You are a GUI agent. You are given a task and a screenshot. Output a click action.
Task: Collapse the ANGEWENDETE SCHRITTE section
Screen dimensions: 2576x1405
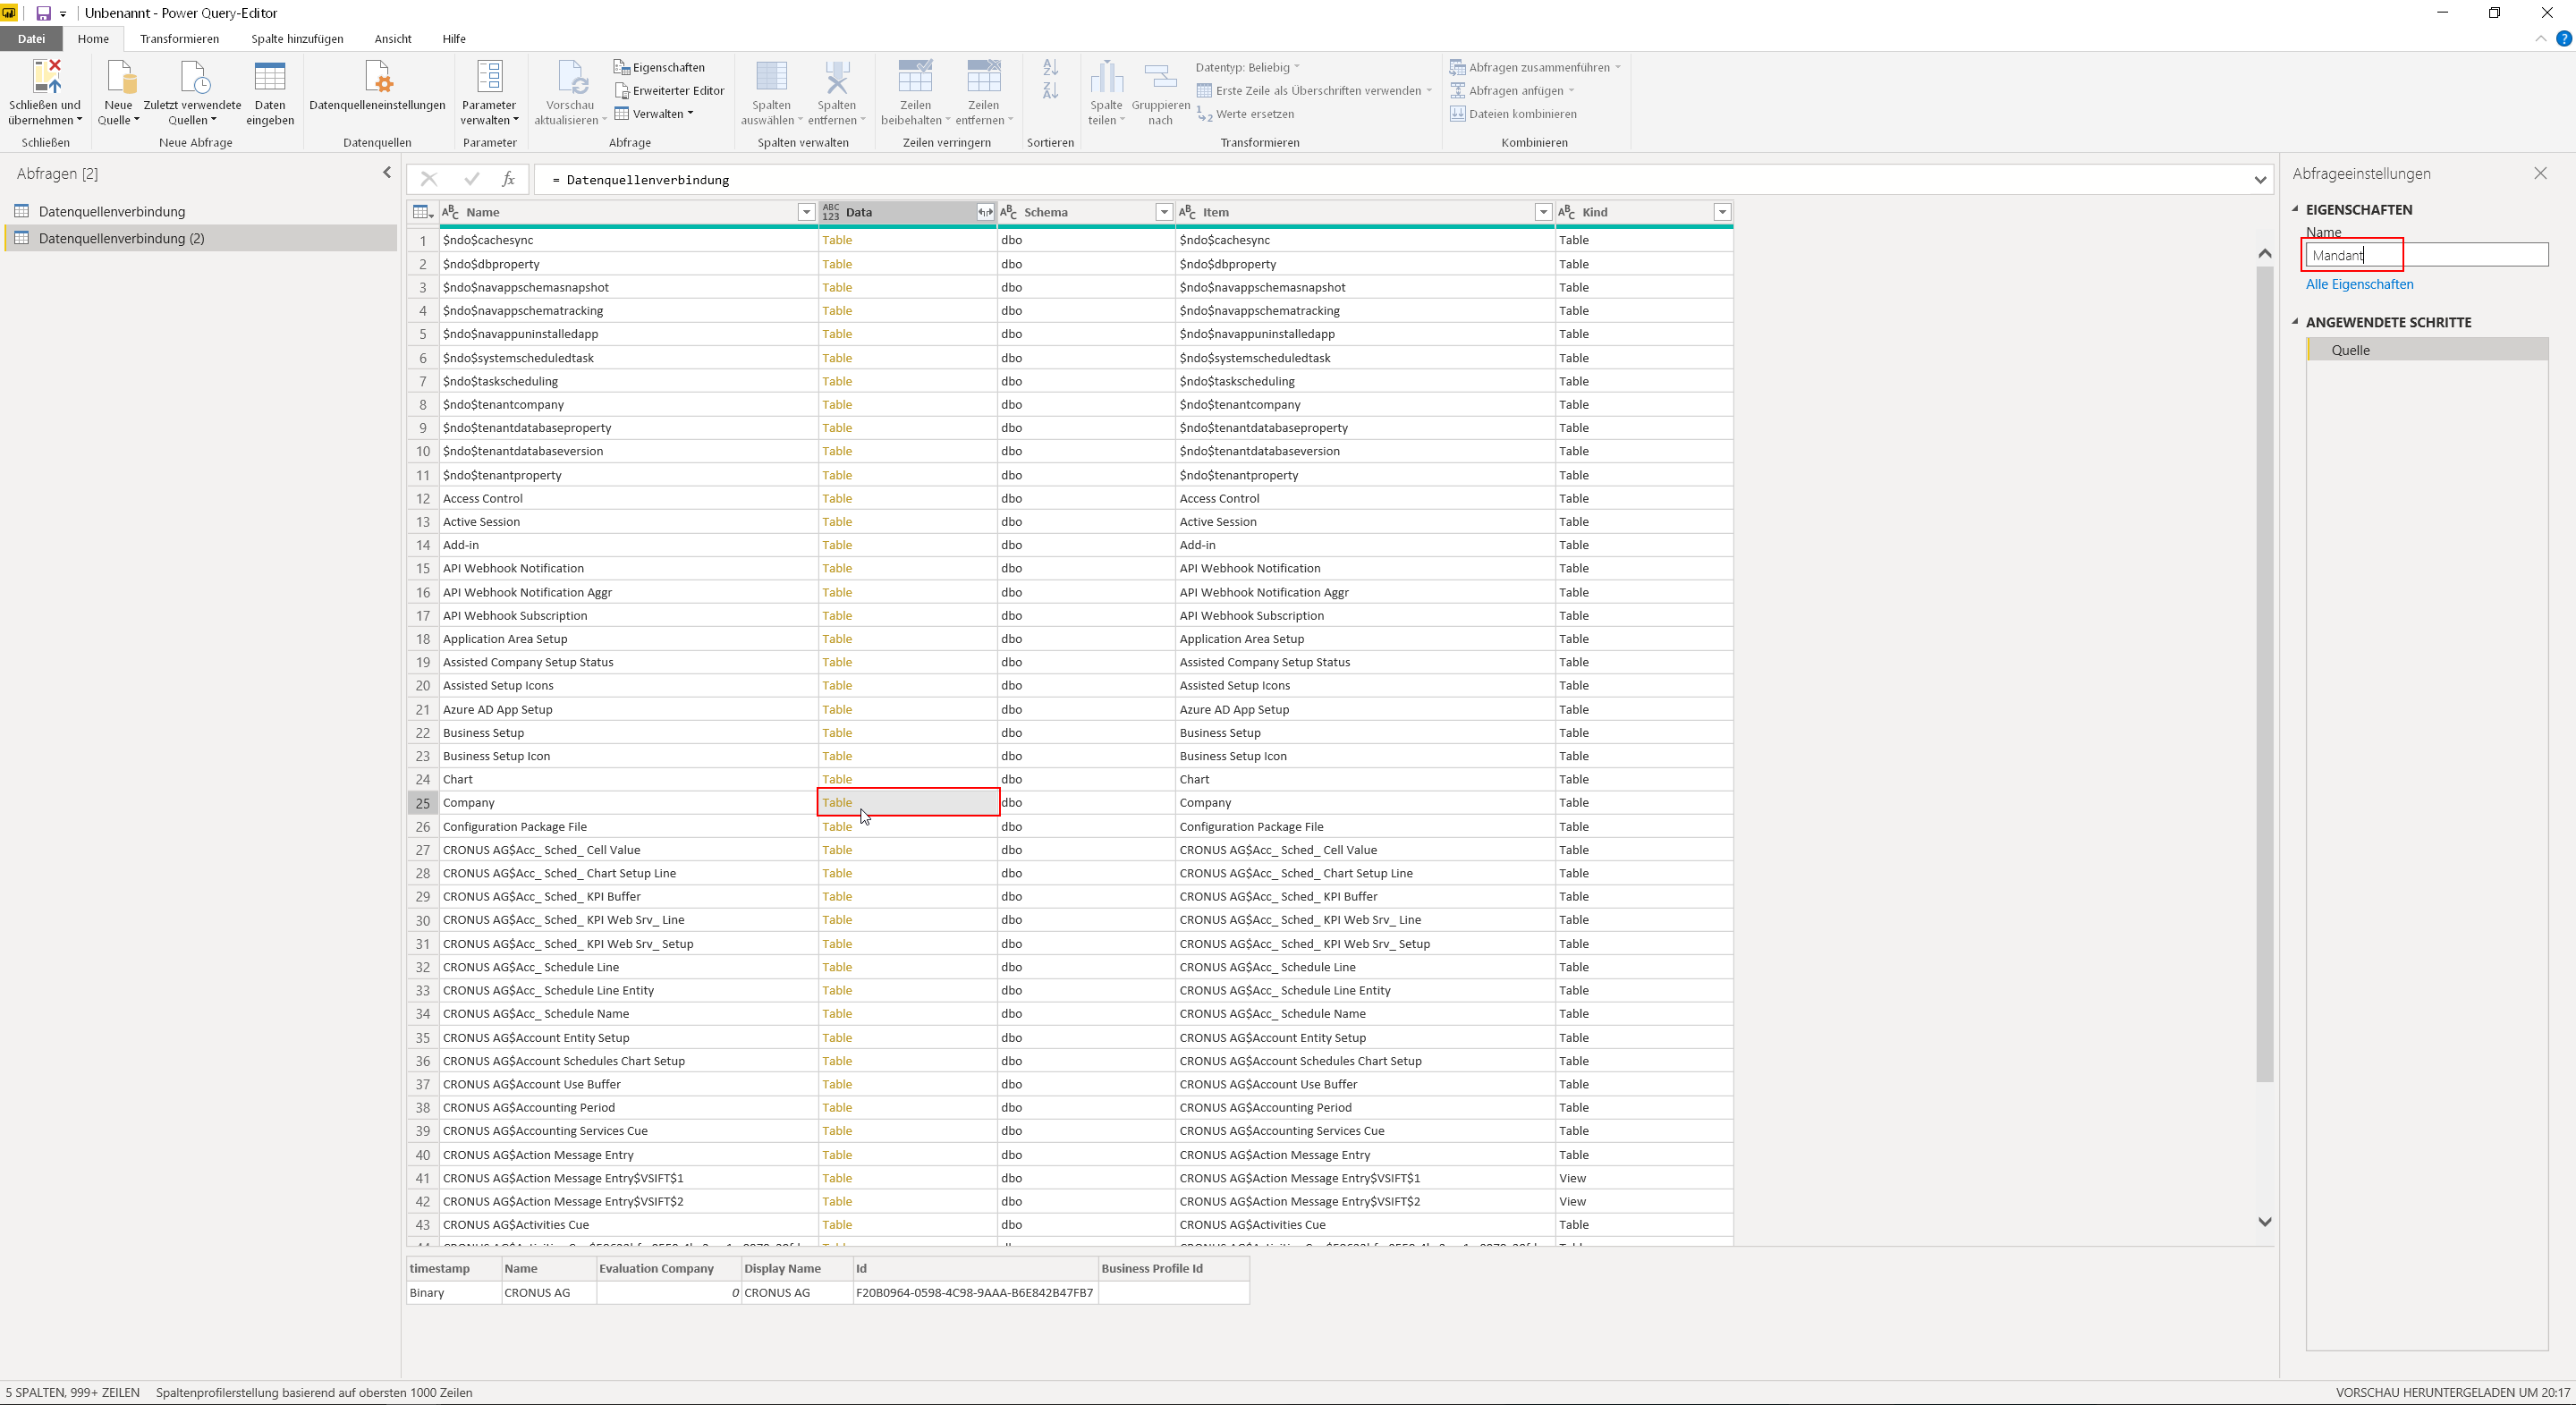tap(2296, 322)
